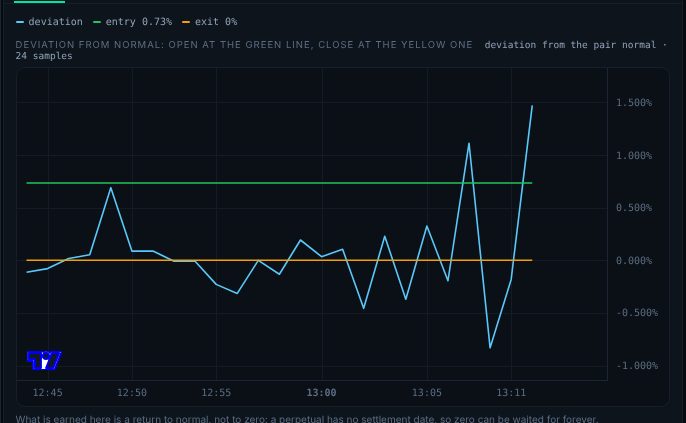Click the exit 0% legend item
The width and height of the screenshot is (686, 423).
[x=210, y=22]
